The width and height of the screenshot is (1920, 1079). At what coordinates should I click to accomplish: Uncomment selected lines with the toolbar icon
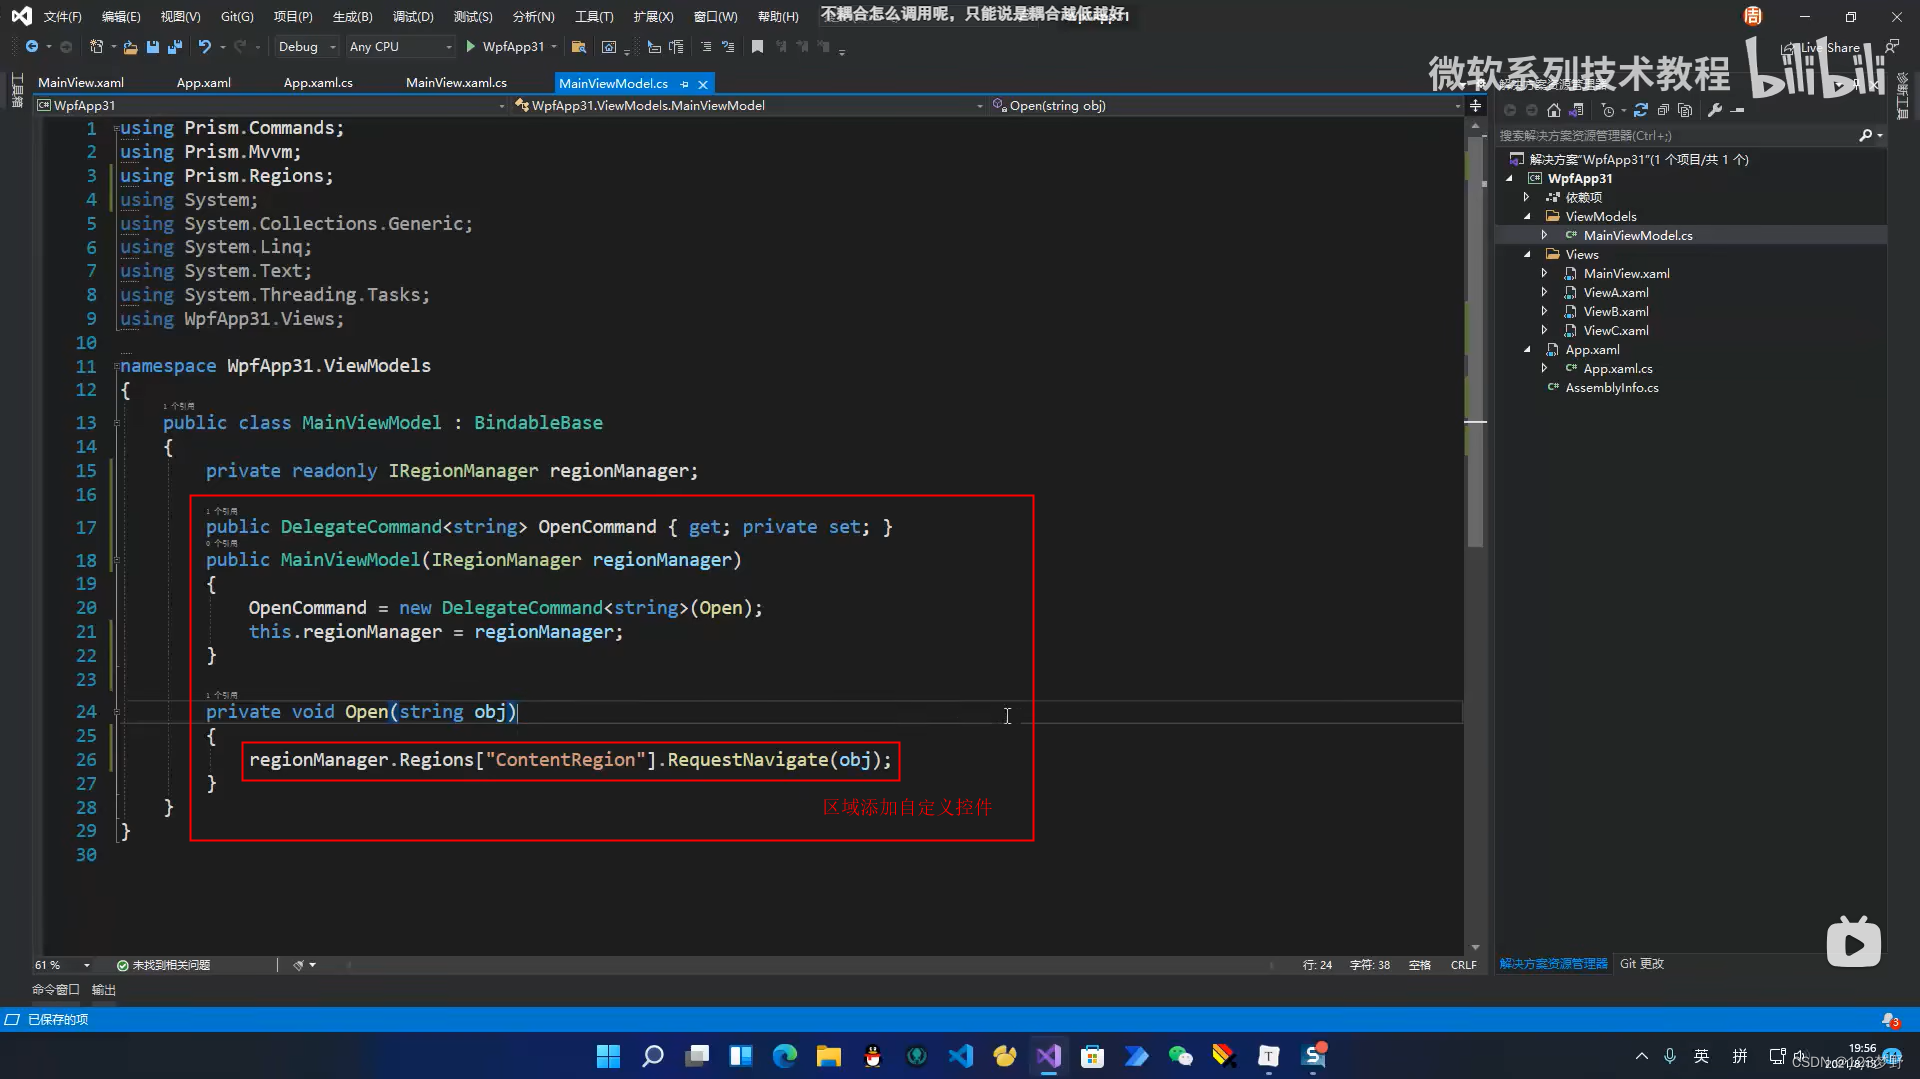click(728, 47)
